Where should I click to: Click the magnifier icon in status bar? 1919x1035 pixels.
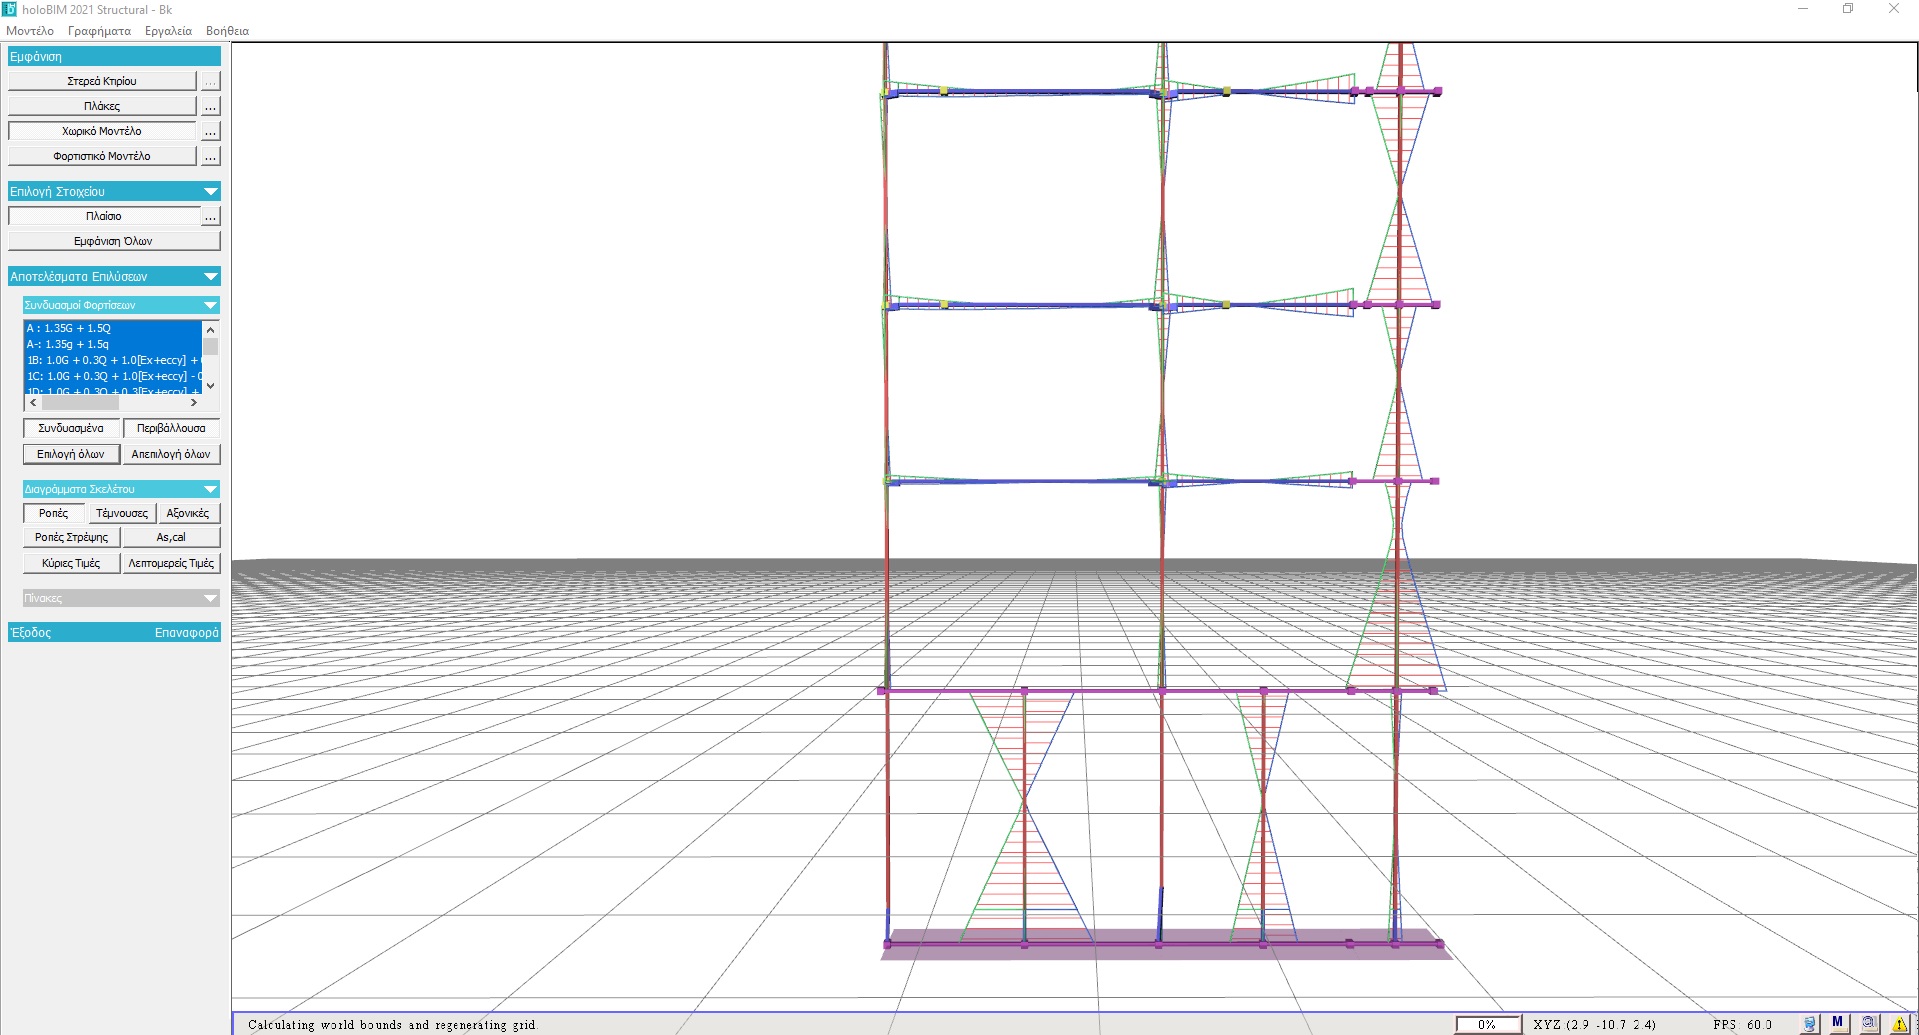(1869, 1023)
